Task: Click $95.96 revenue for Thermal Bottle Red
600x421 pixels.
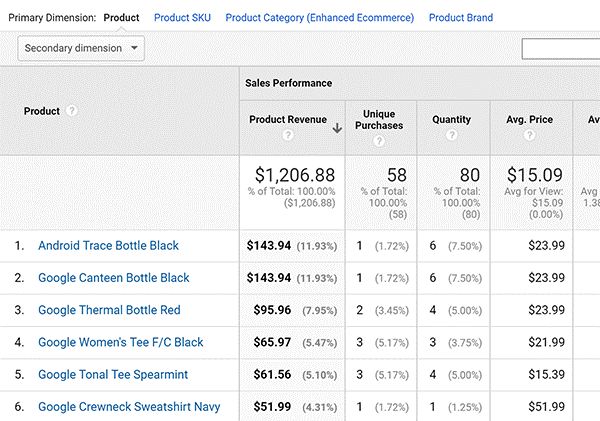Action: tap(272, 310)
